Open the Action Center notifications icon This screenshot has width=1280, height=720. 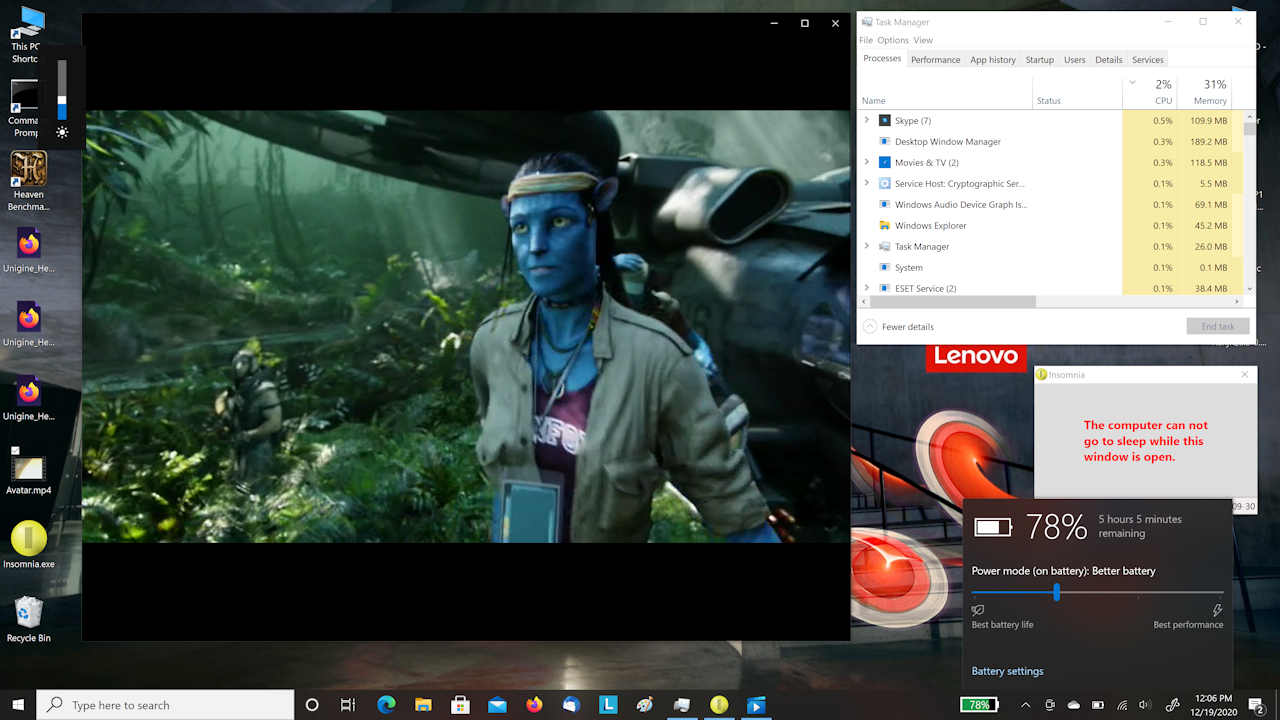pyautogui.click(x=1256, y=705)
